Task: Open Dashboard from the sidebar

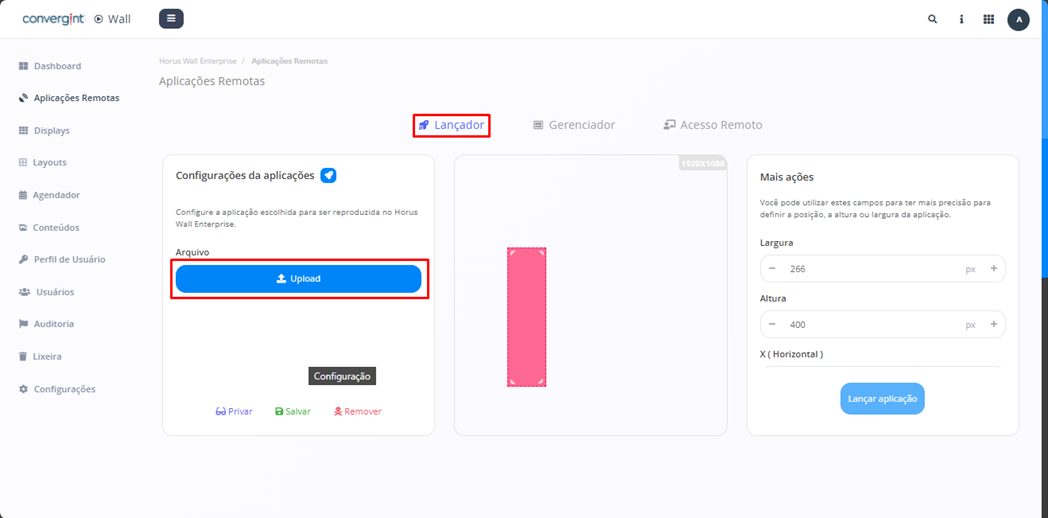Action: [57, 66]
